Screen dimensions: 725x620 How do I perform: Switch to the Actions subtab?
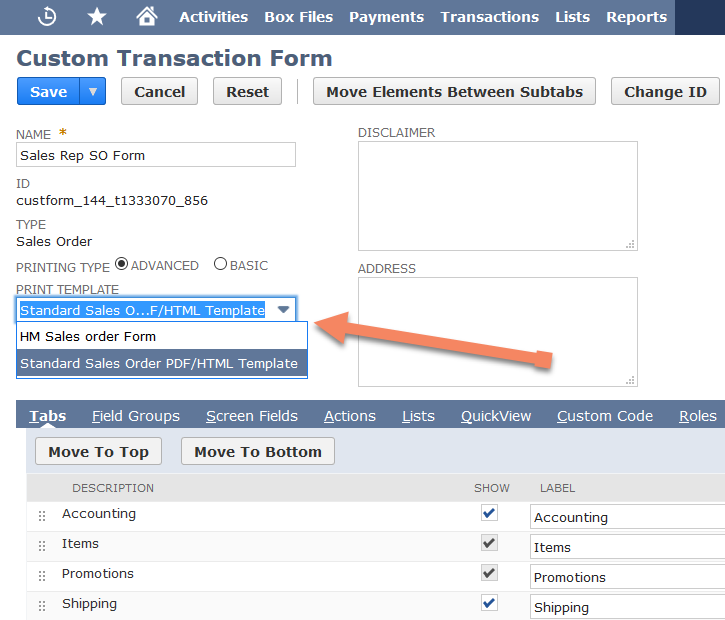point(350,416)
